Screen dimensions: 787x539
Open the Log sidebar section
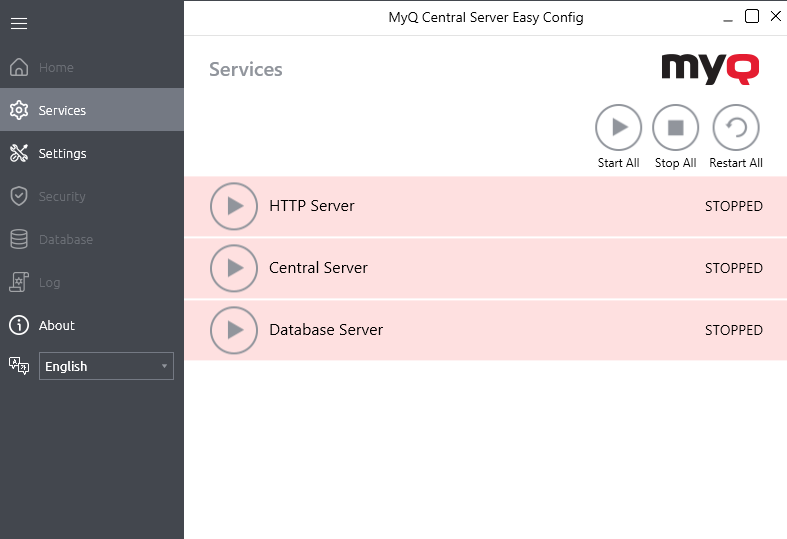pos(49,282)
